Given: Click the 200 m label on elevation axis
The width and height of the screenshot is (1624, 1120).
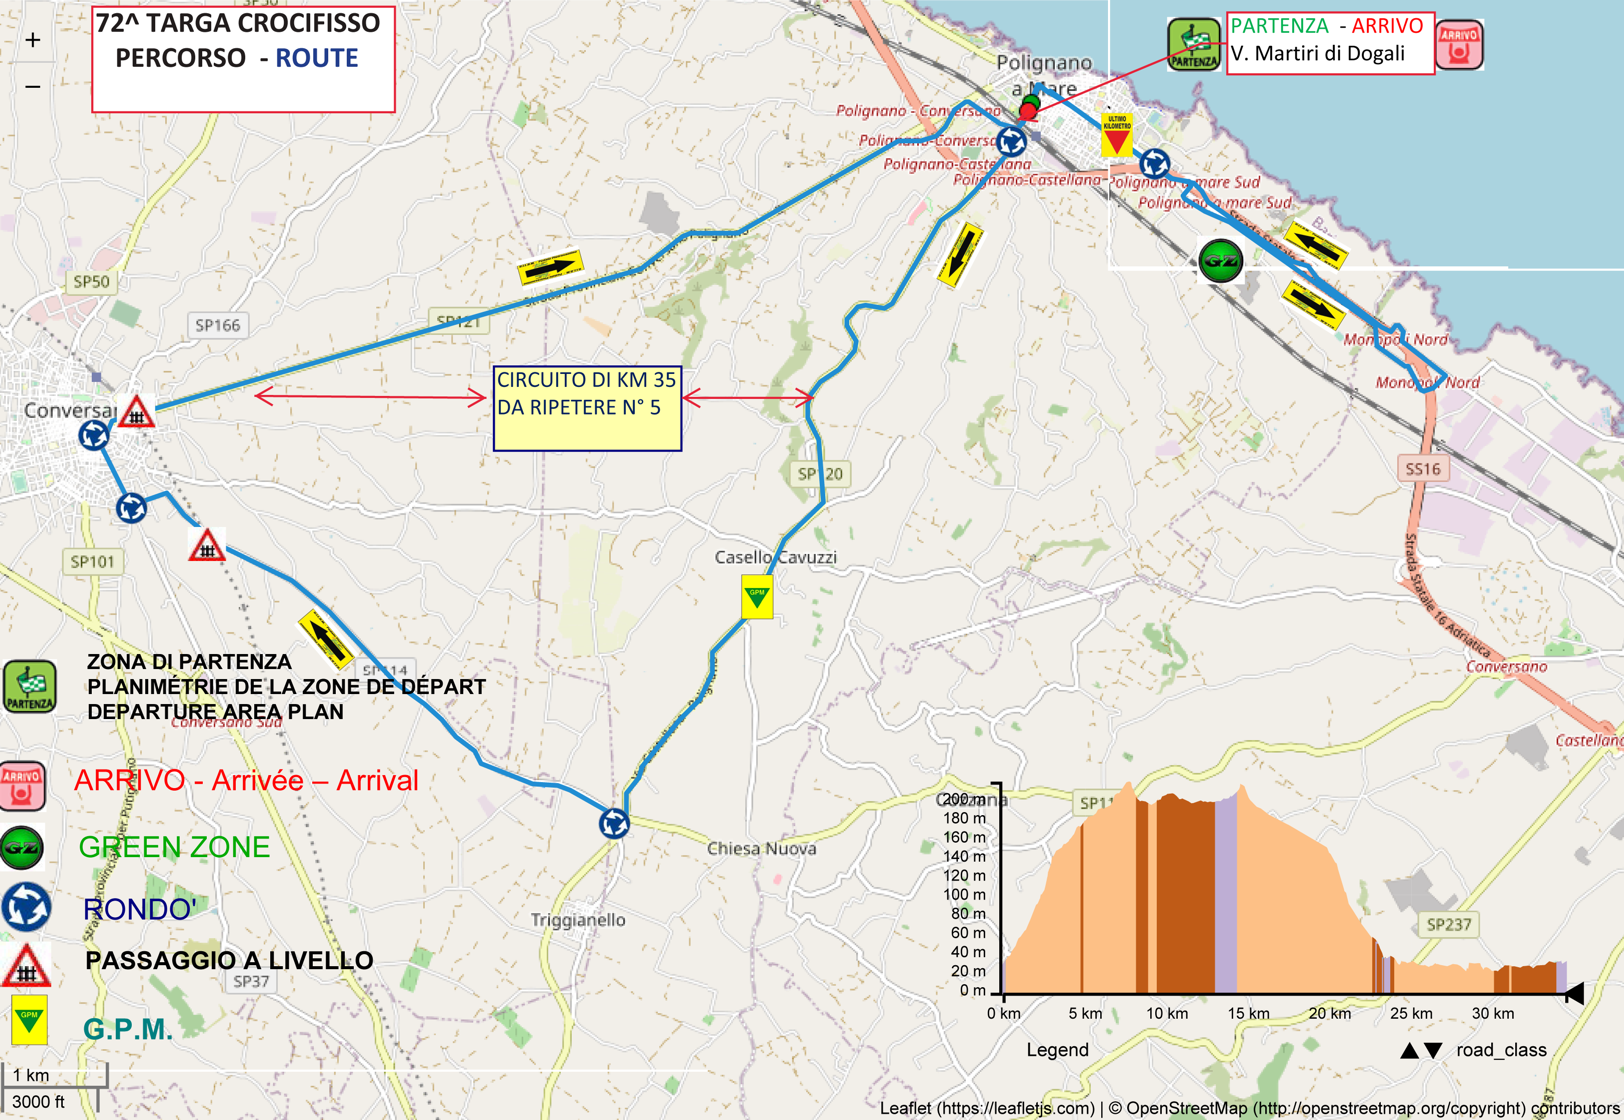Looking at the screenshot, I should (963, 799).
